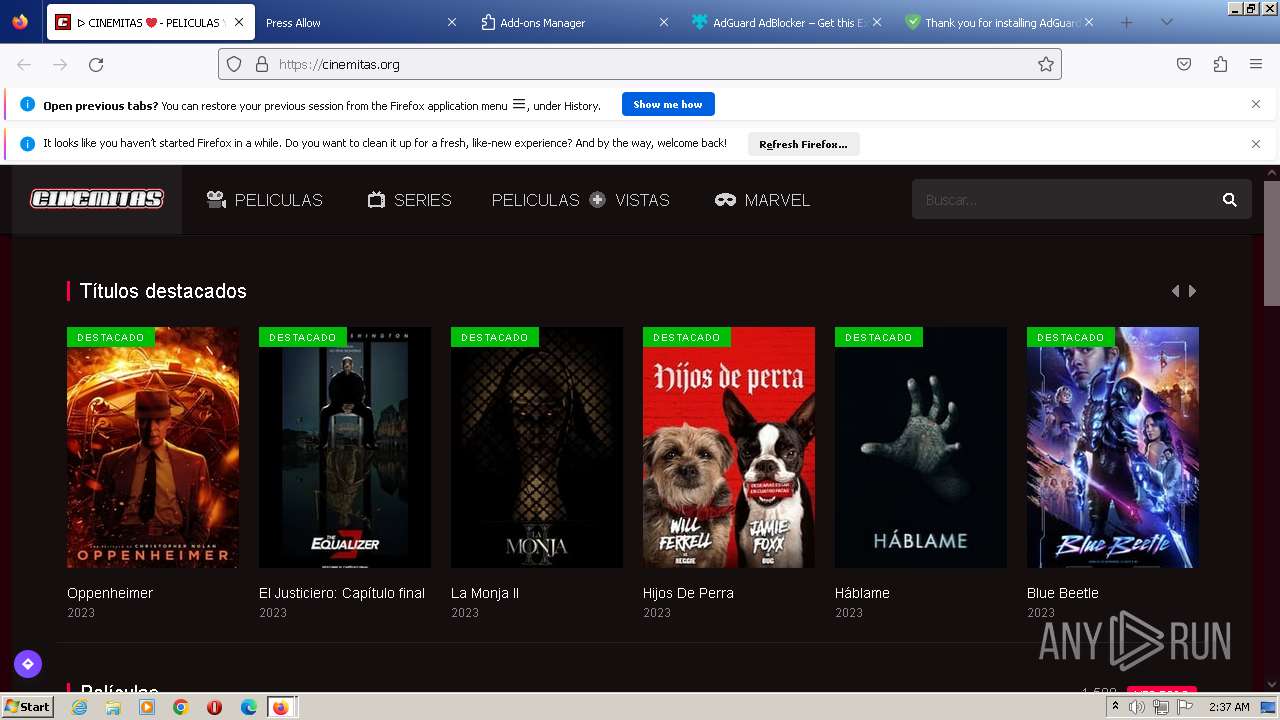Open the MARVEL menu item
This screenshot has width=1280, height=720.
tap(762, 200)
